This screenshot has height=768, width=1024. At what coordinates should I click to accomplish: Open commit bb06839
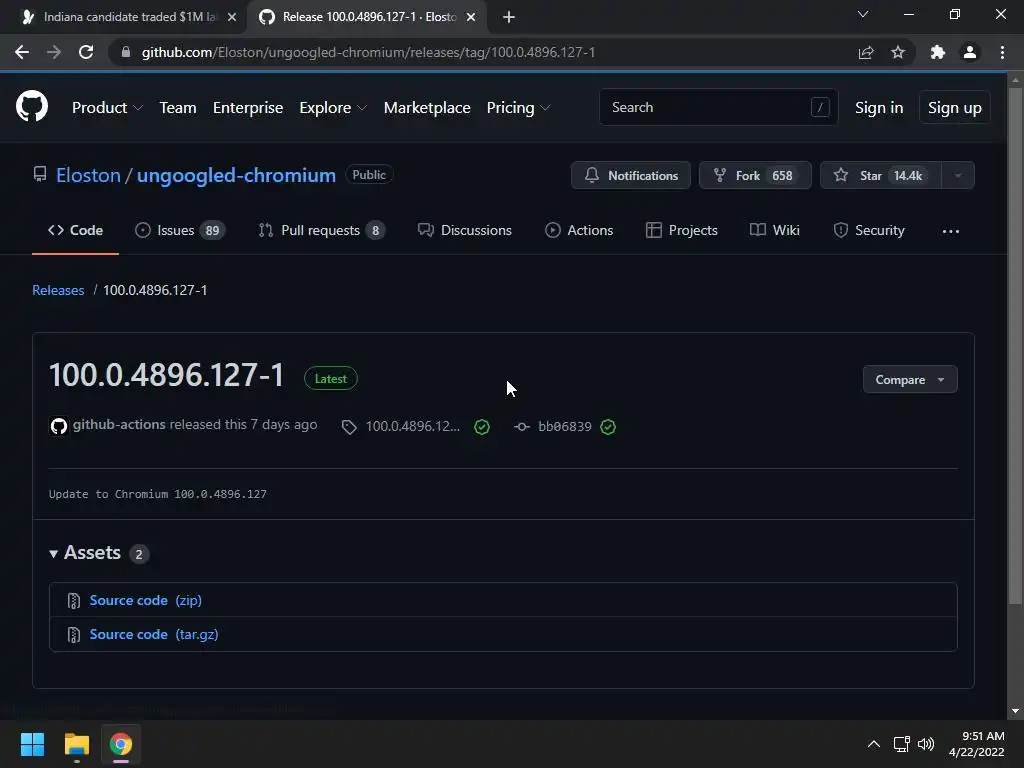(x=565, y=426)
